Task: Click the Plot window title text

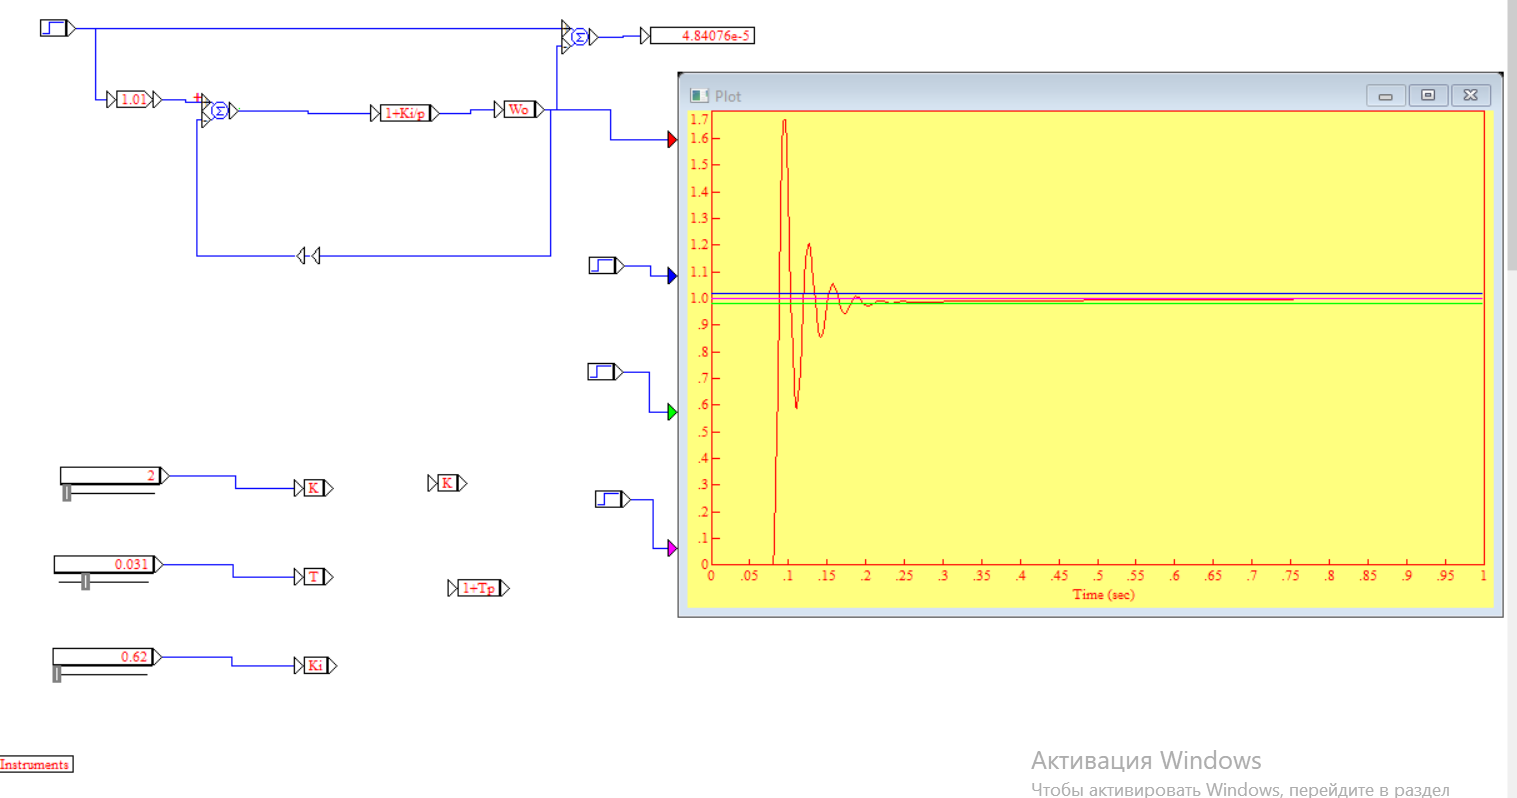Action: pyautogui.click(x=728, y=96)
